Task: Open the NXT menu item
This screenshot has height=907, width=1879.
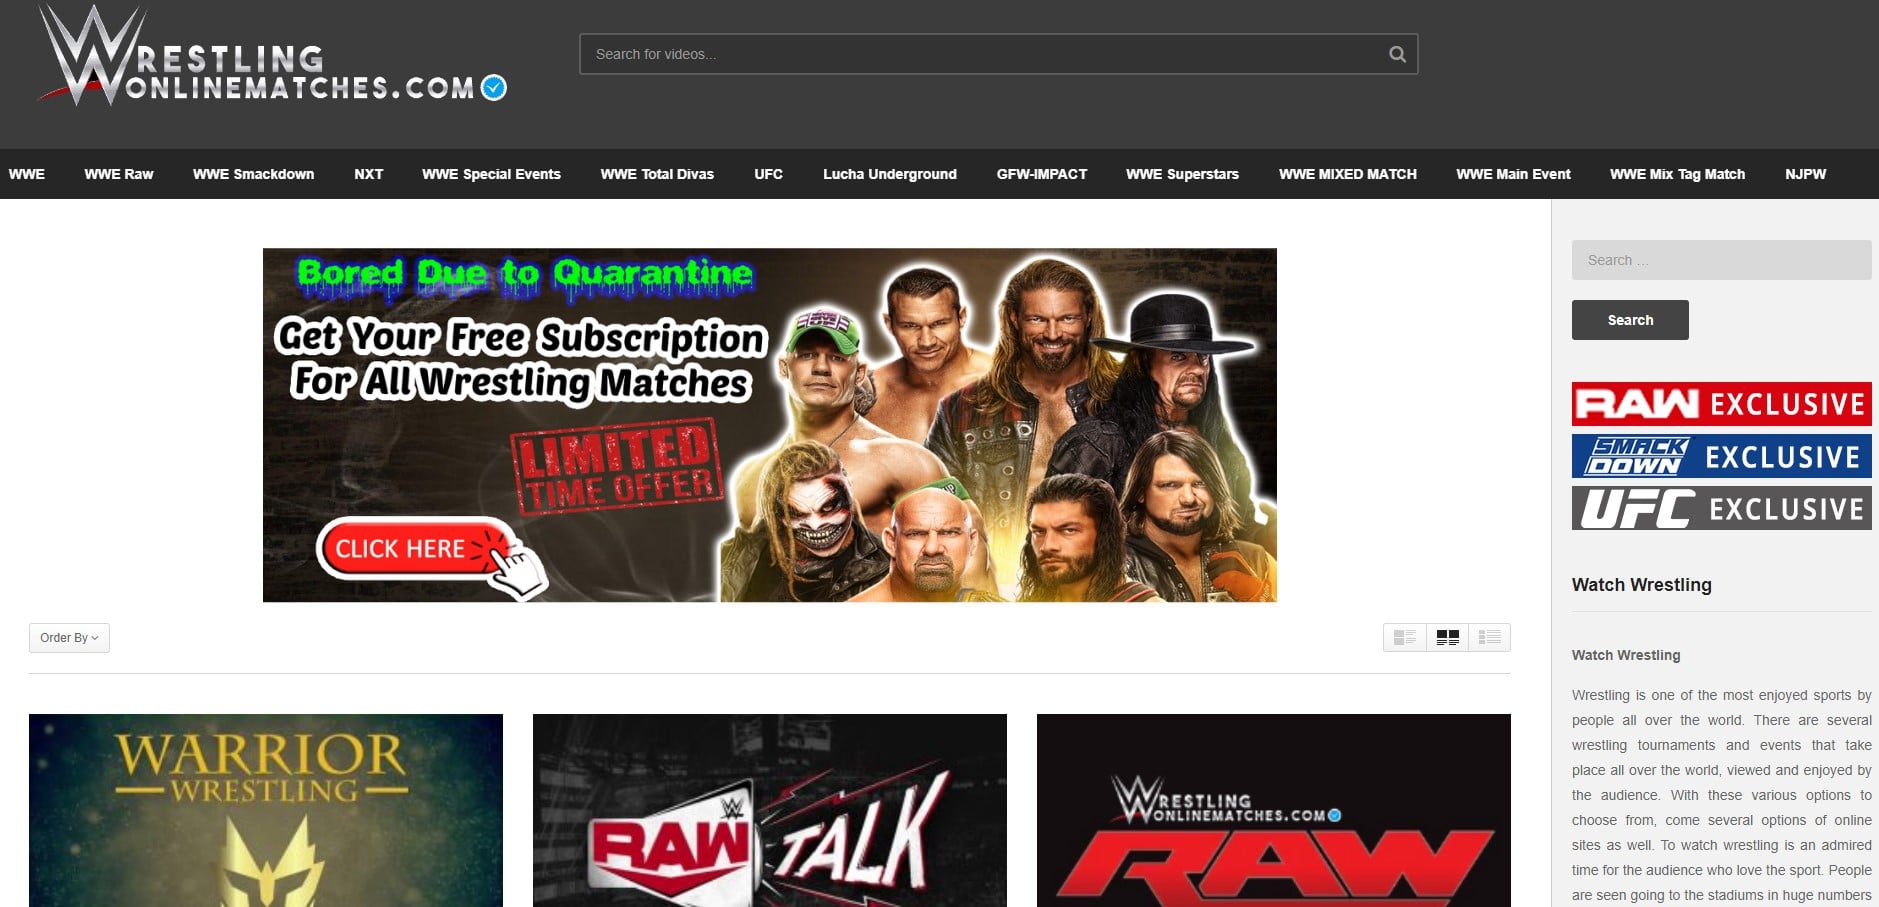Action: pos(368,174)
